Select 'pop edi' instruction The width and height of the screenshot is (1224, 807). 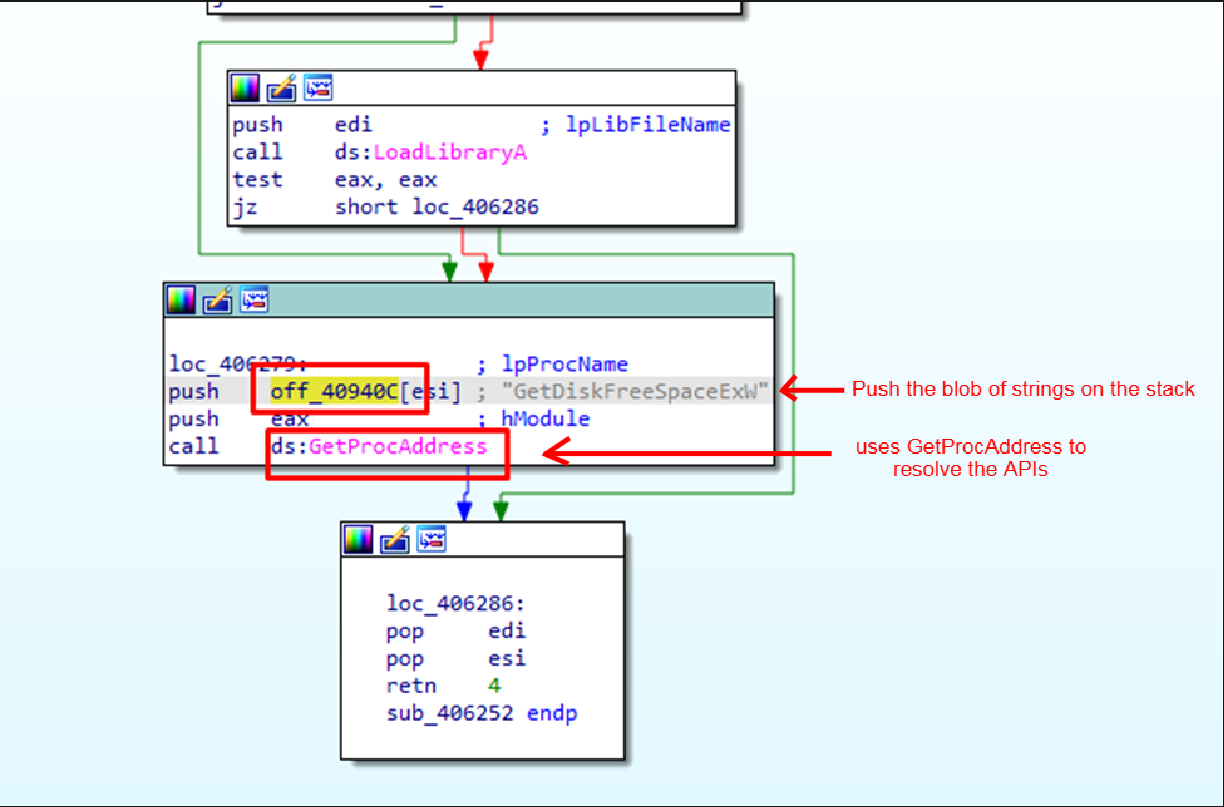(x=456, y=631)
